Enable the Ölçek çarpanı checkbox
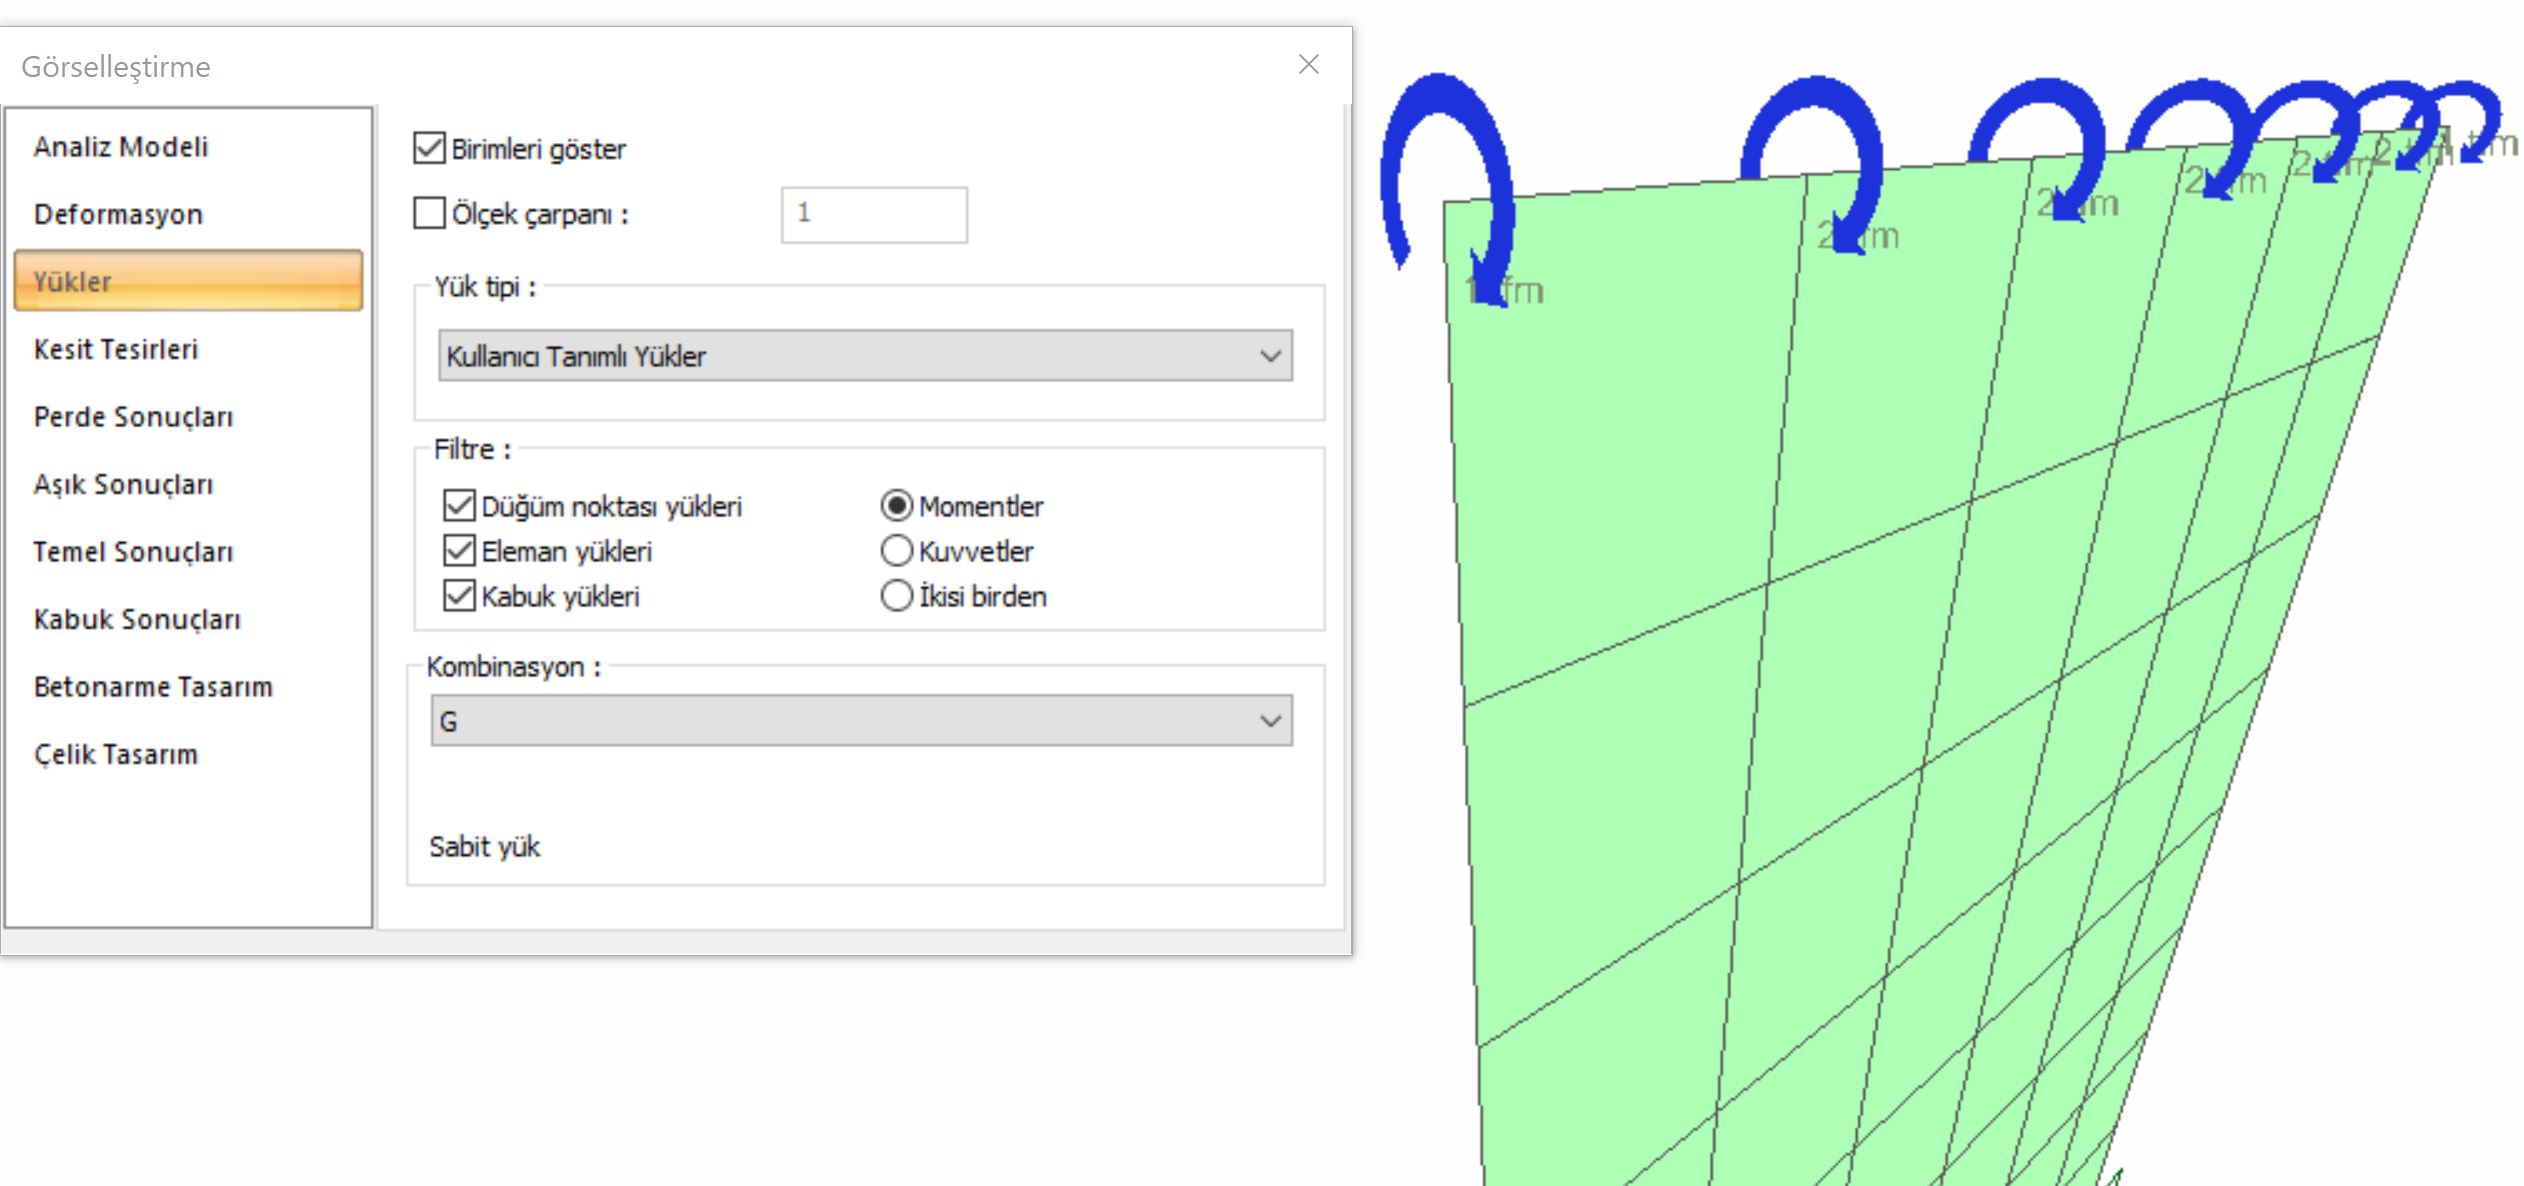 [x=429, y=213]
